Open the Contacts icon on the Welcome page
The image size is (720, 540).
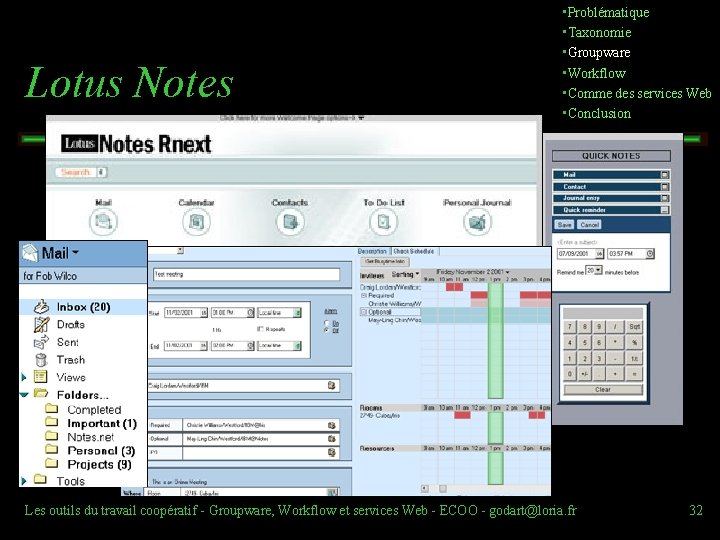(x=290, y=222)
